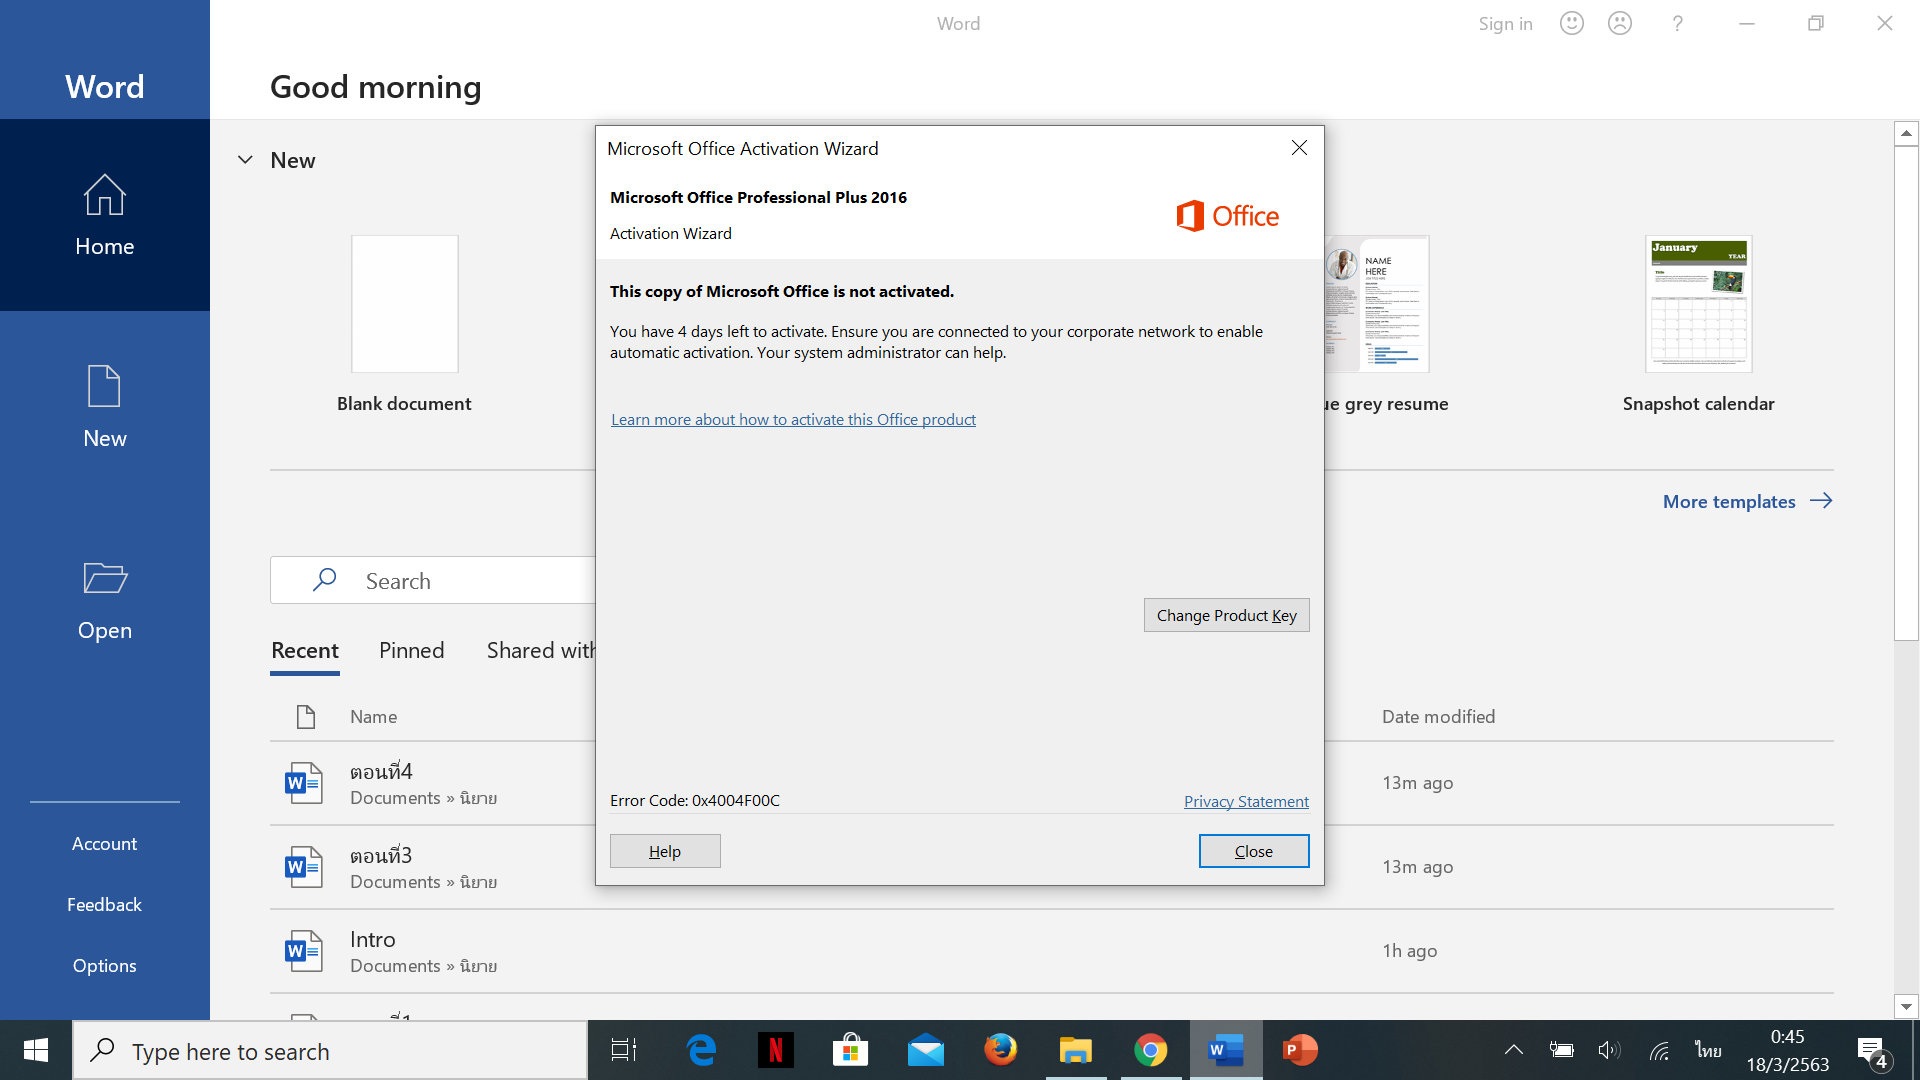Image resolution: width=1920 pixels, height=1080 pixels.
Task: Switch the ไทย input language indicator
Action: pos(1708,1050)
